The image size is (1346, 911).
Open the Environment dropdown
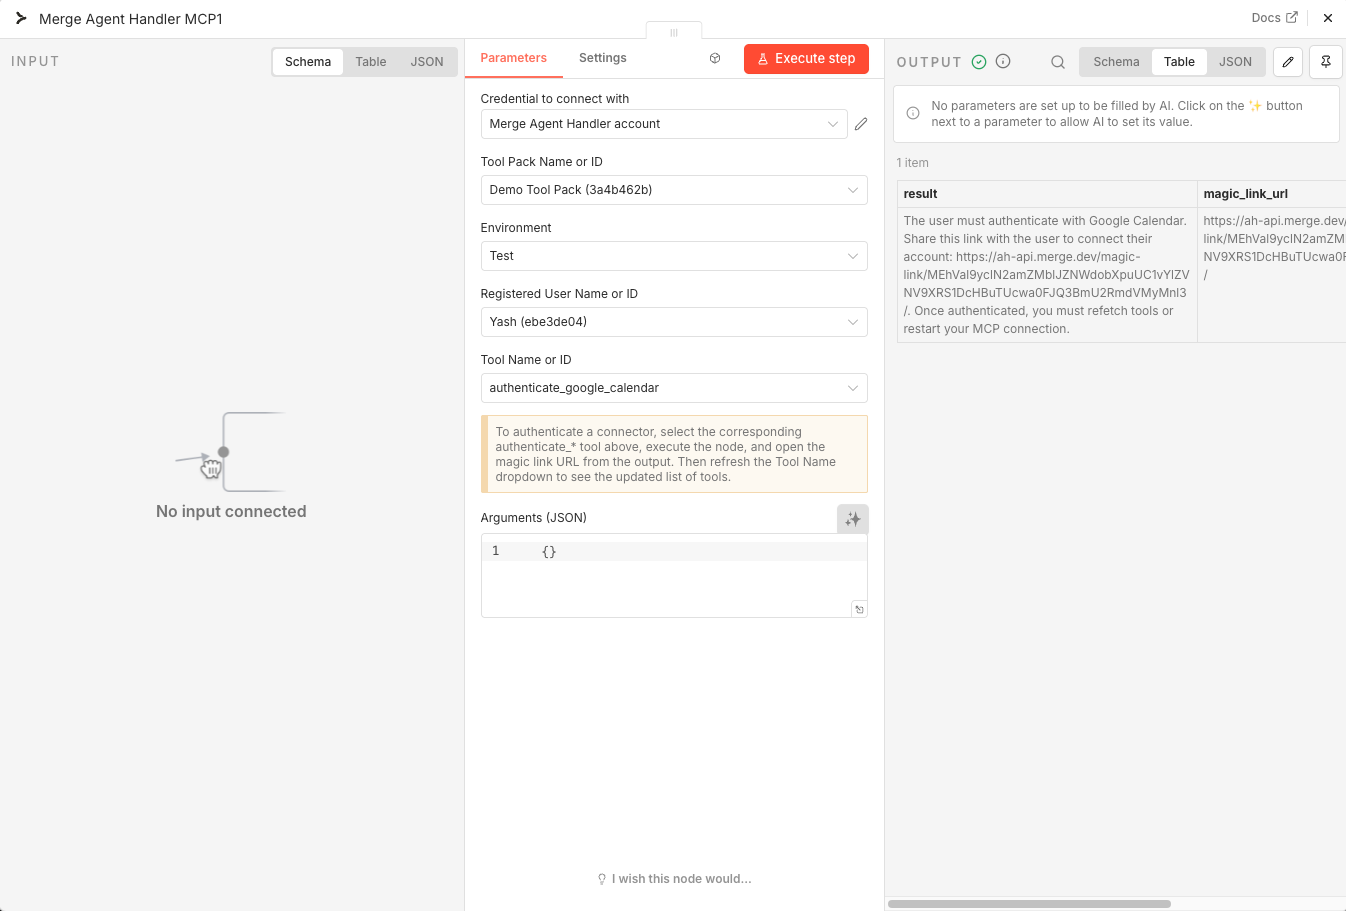(x=674, y=256)
